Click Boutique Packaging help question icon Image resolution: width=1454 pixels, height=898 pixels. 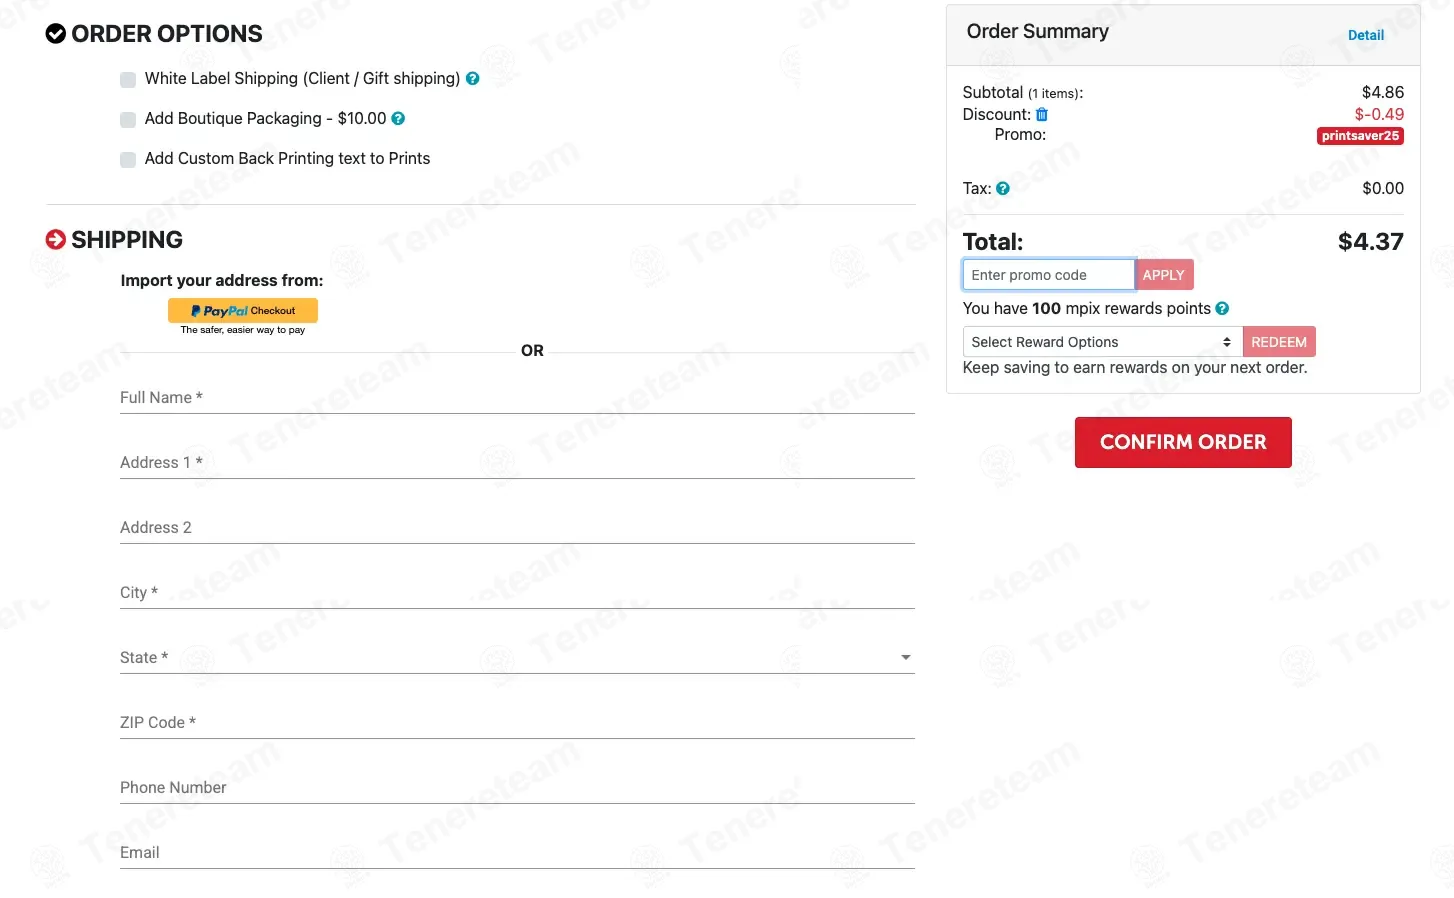pos(398,118)
